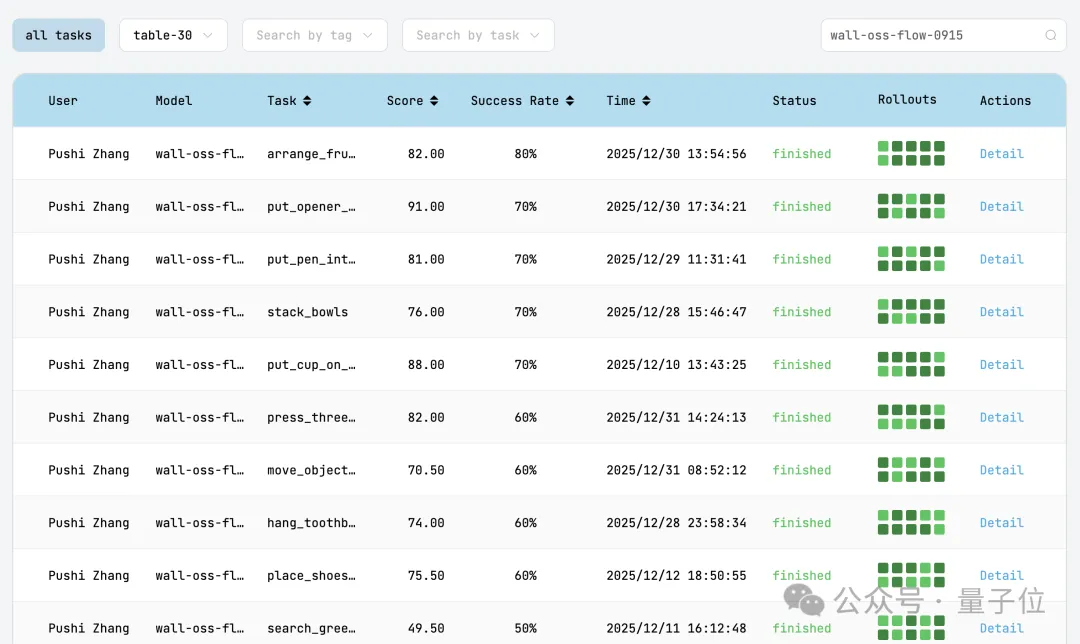Image resolution: width=1080 pixels, height=644 pixels.
Task: Click rollout squares for stack_bowls row
Action: coord(911,311)
